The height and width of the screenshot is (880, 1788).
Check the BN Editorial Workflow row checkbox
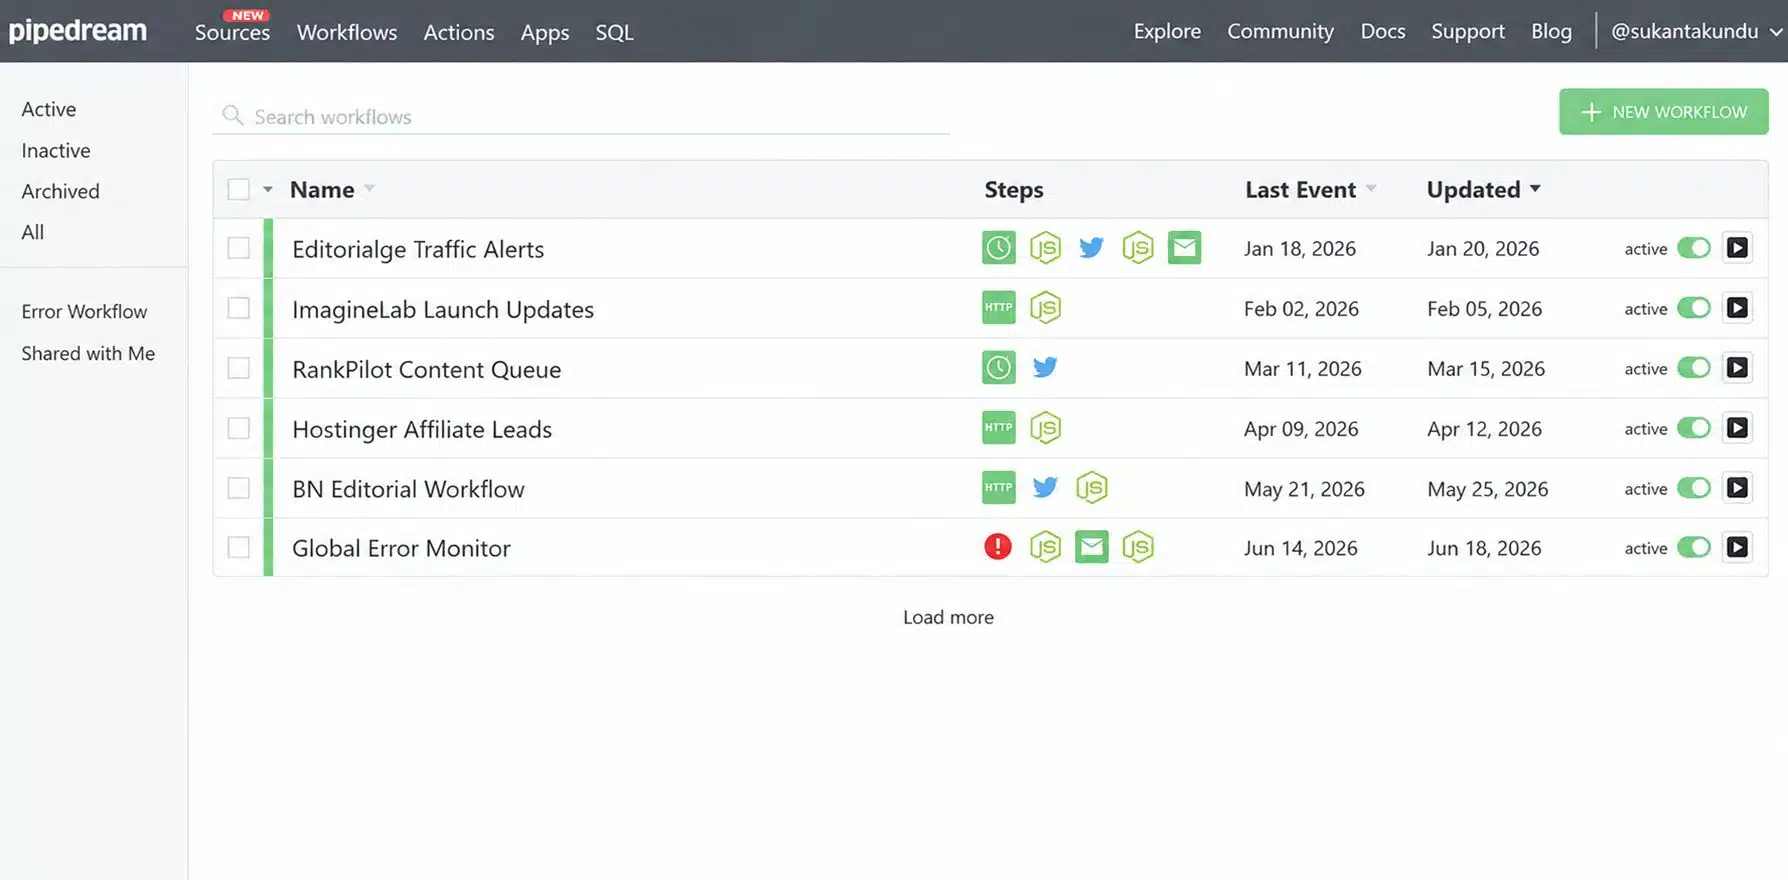pyautogui.click(x=238, y=488)
